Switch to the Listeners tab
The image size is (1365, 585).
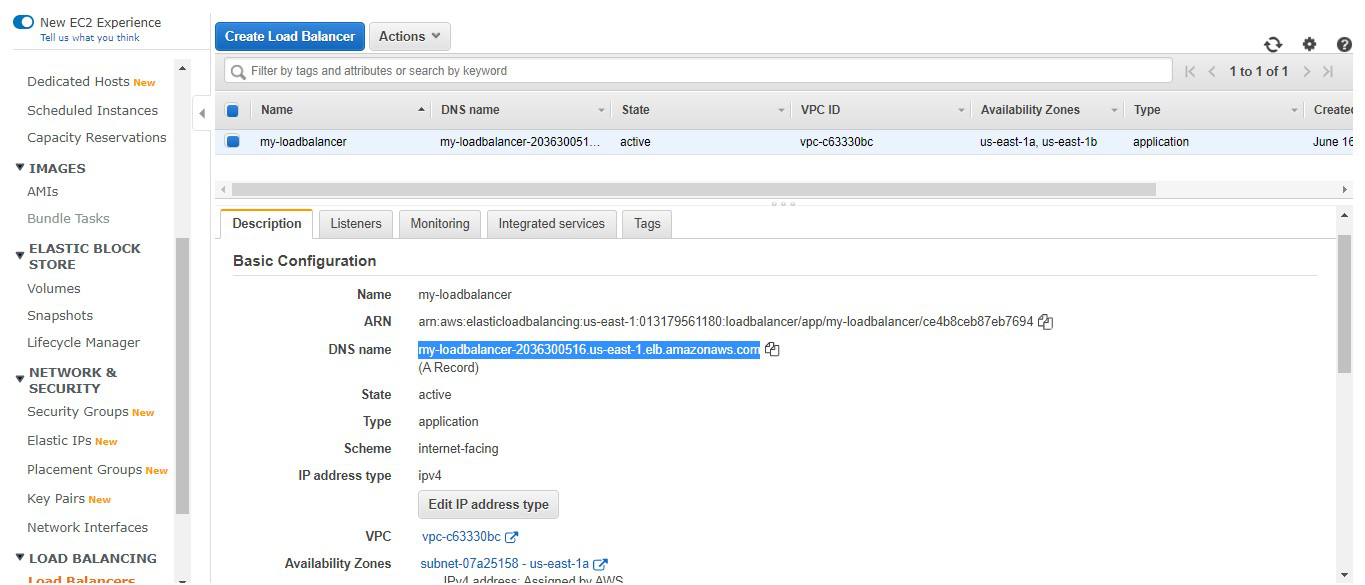[356, 224]
